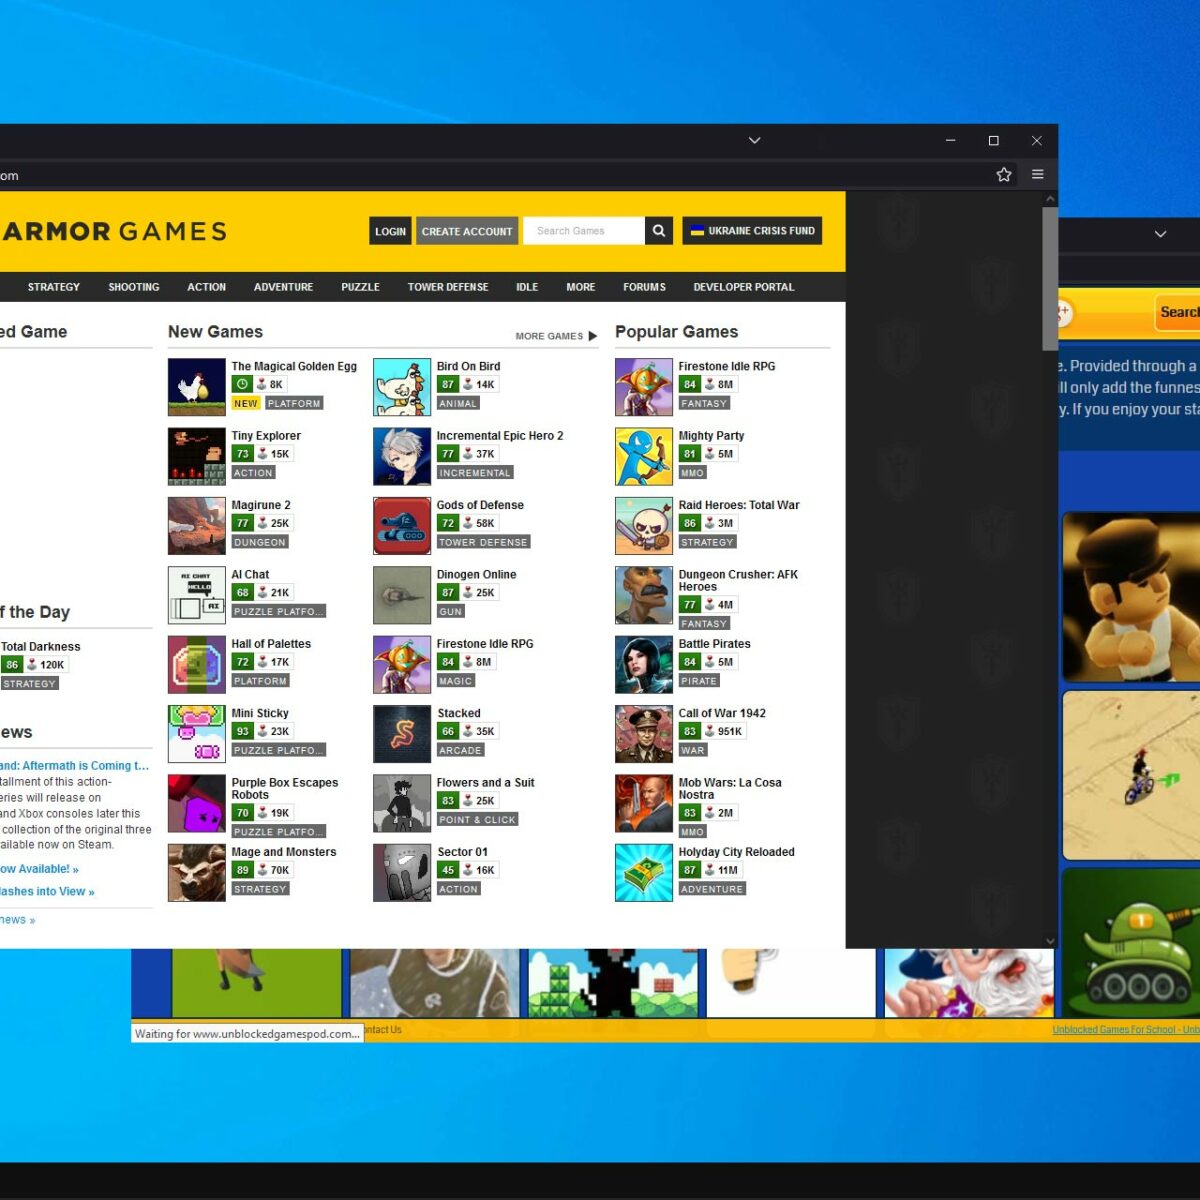Screen dimensions: 1200x1200
Task: Open the AI Chat game icon
Action: point(196,595)
